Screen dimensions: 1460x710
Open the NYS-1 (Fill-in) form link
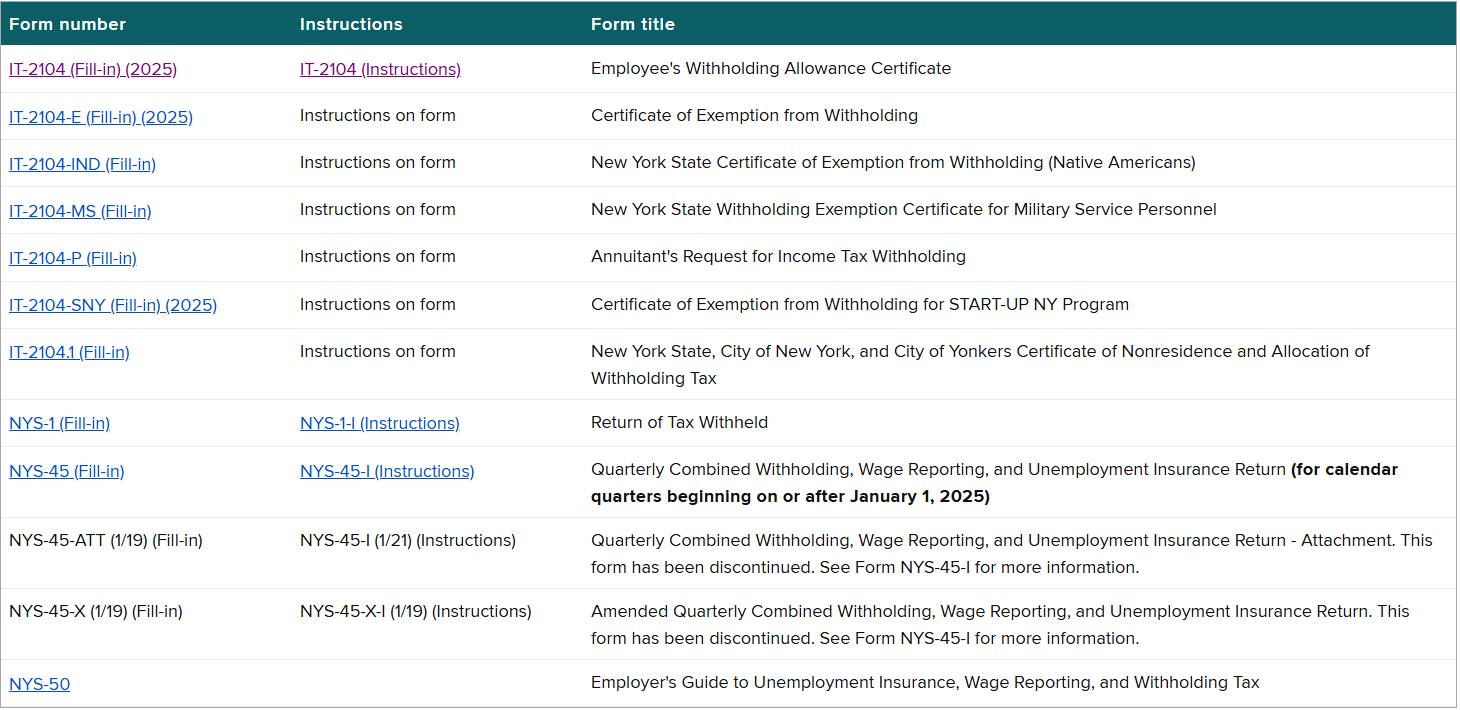[59, 423]
